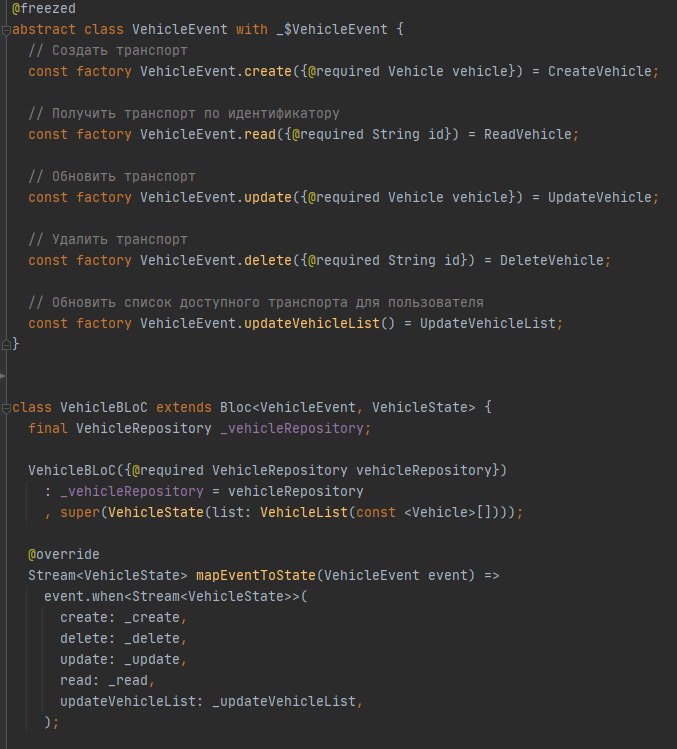Viewport: 677px width, 749px height.
Task: Click the comment about 'список доступного транспорта'
Action: tap(256, 303)
